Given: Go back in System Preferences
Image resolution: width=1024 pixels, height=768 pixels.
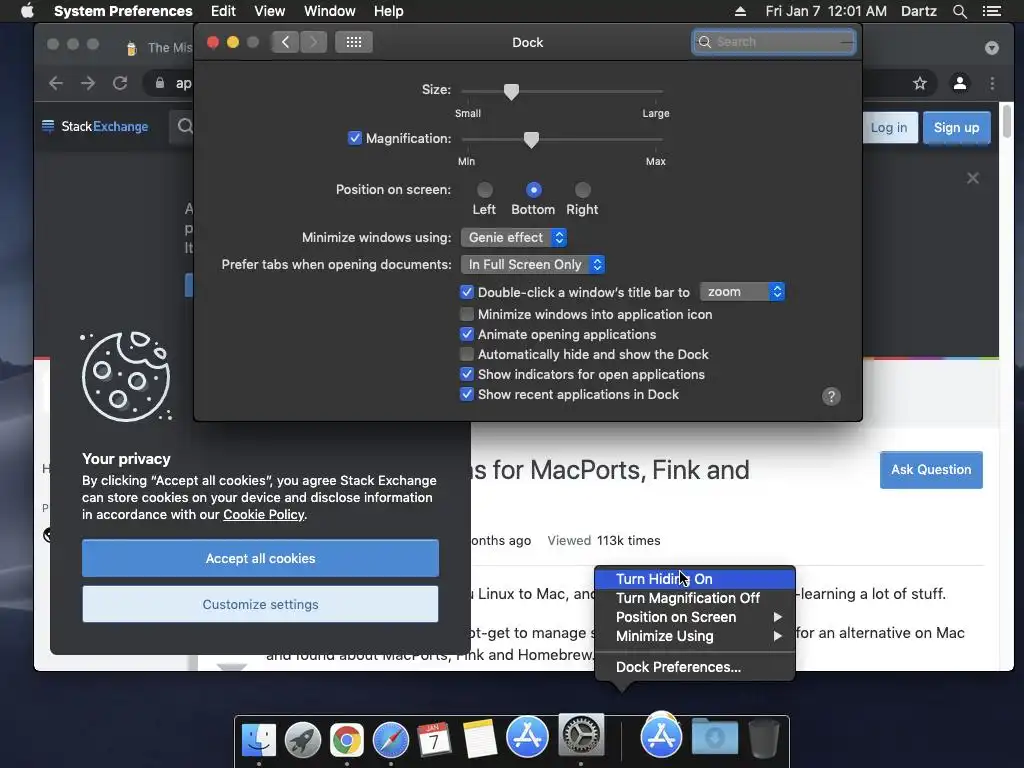Looking at the screenshot, I should point(285,42).
